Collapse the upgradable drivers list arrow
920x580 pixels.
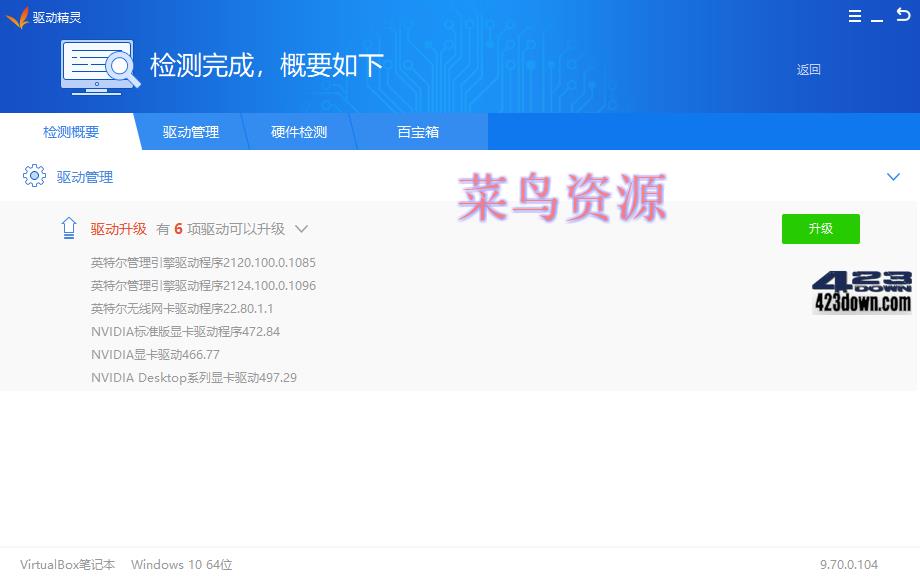[x=301, y=229]
